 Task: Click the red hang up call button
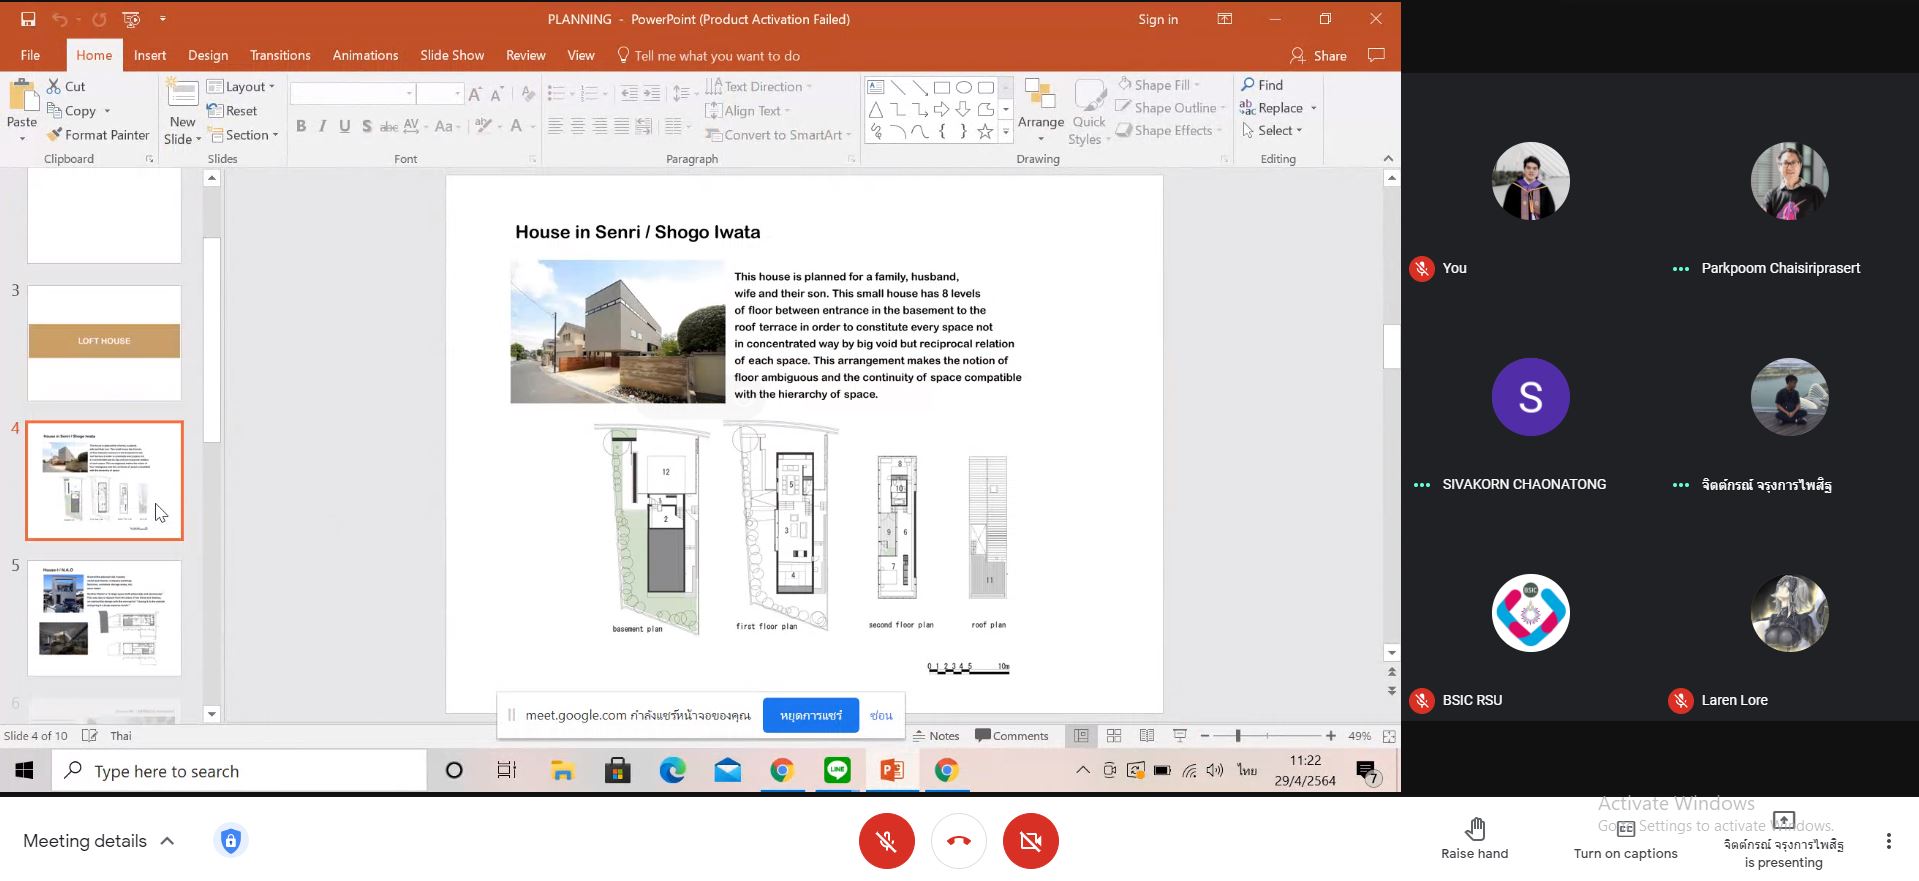point(959,841)
